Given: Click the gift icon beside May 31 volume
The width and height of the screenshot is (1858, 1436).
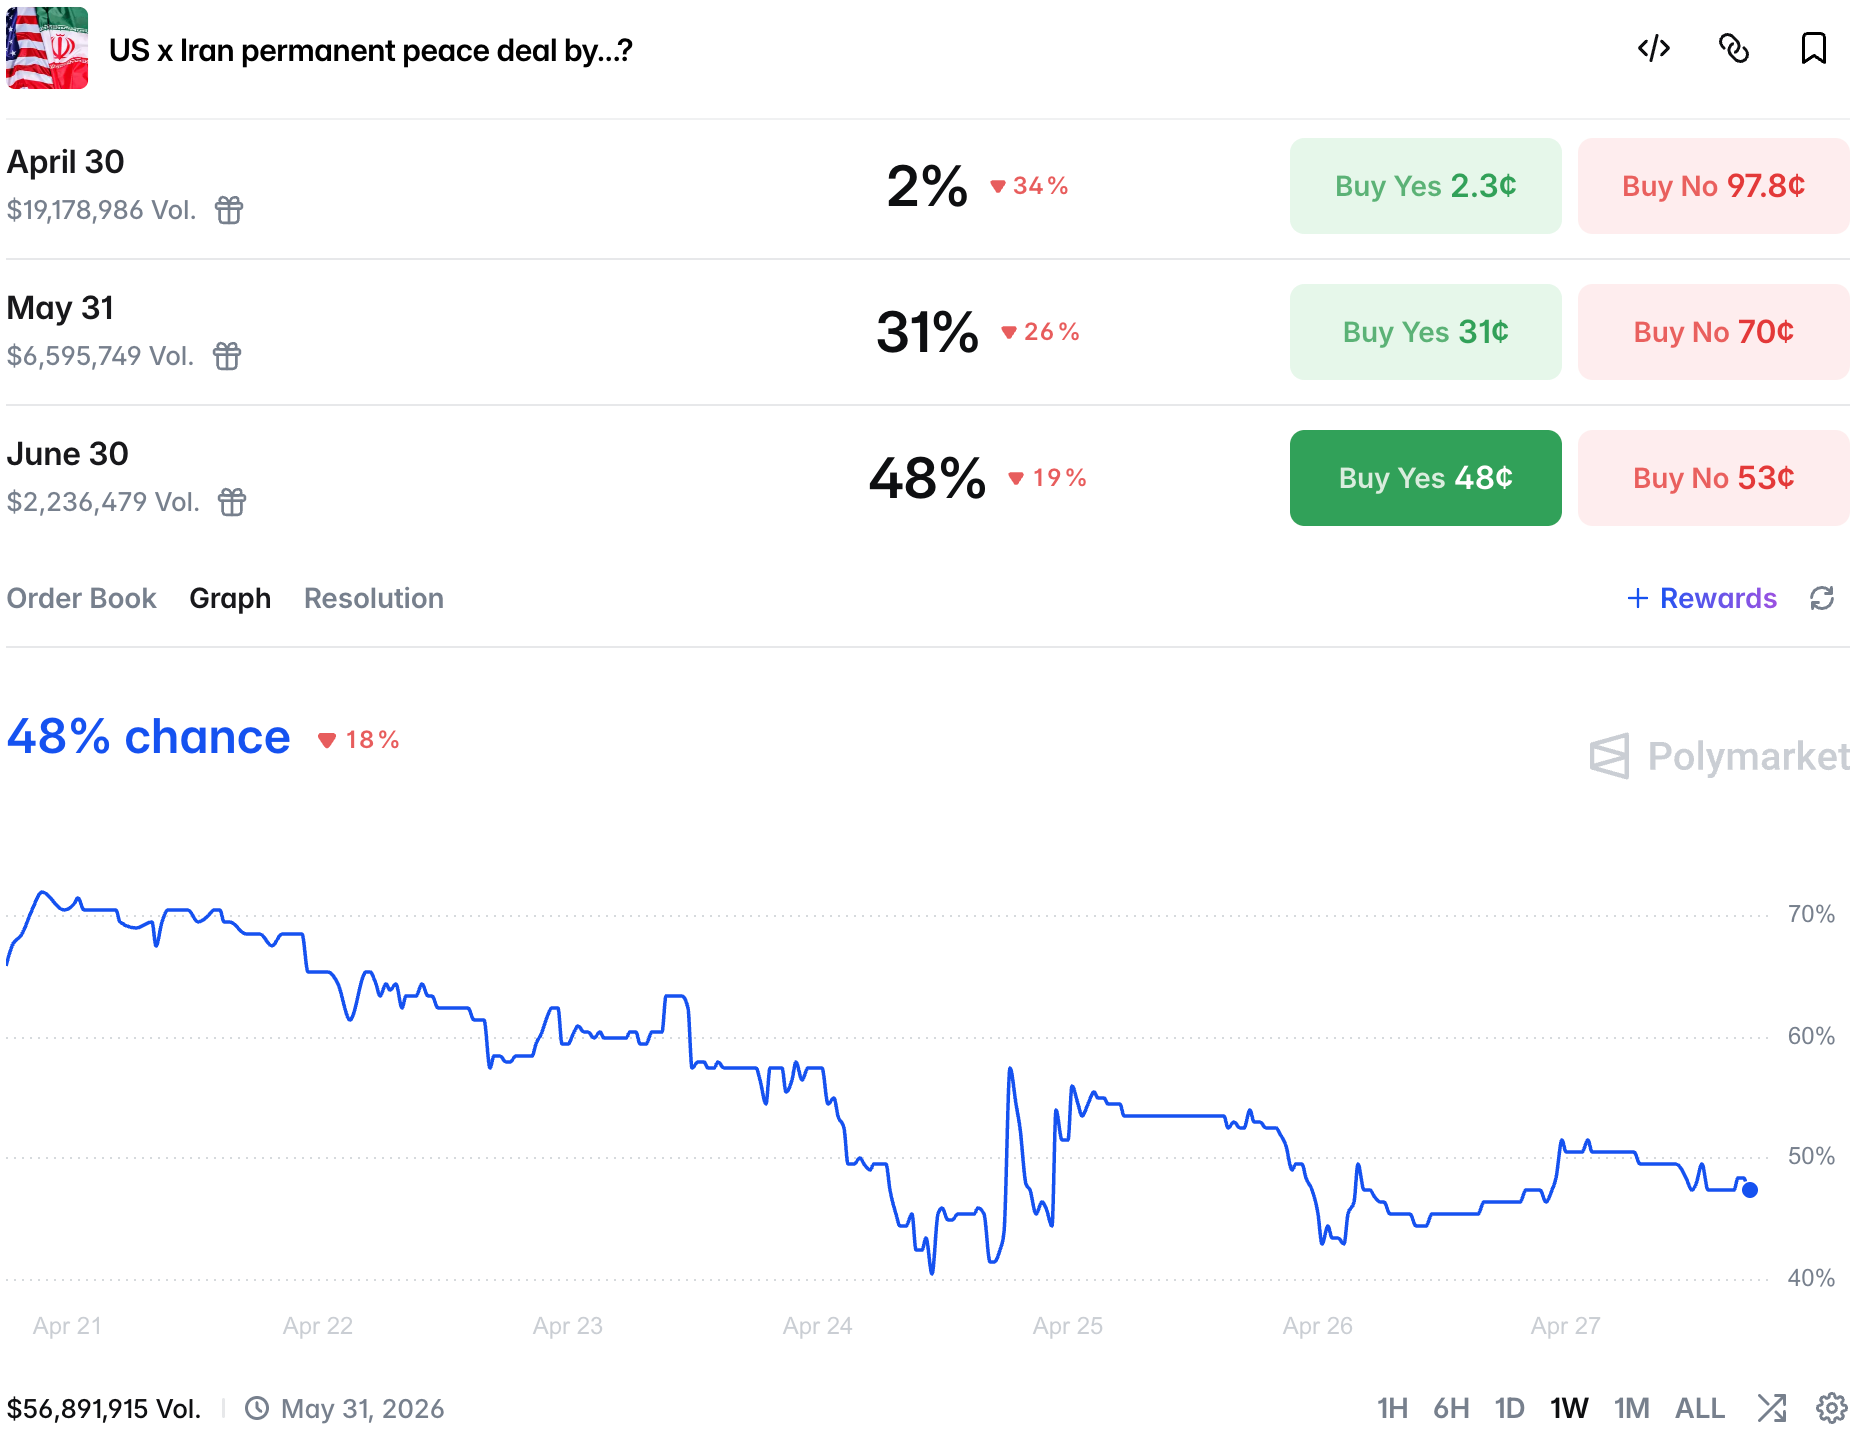Looking at the screenshot, I should click(x=227, y=356).
